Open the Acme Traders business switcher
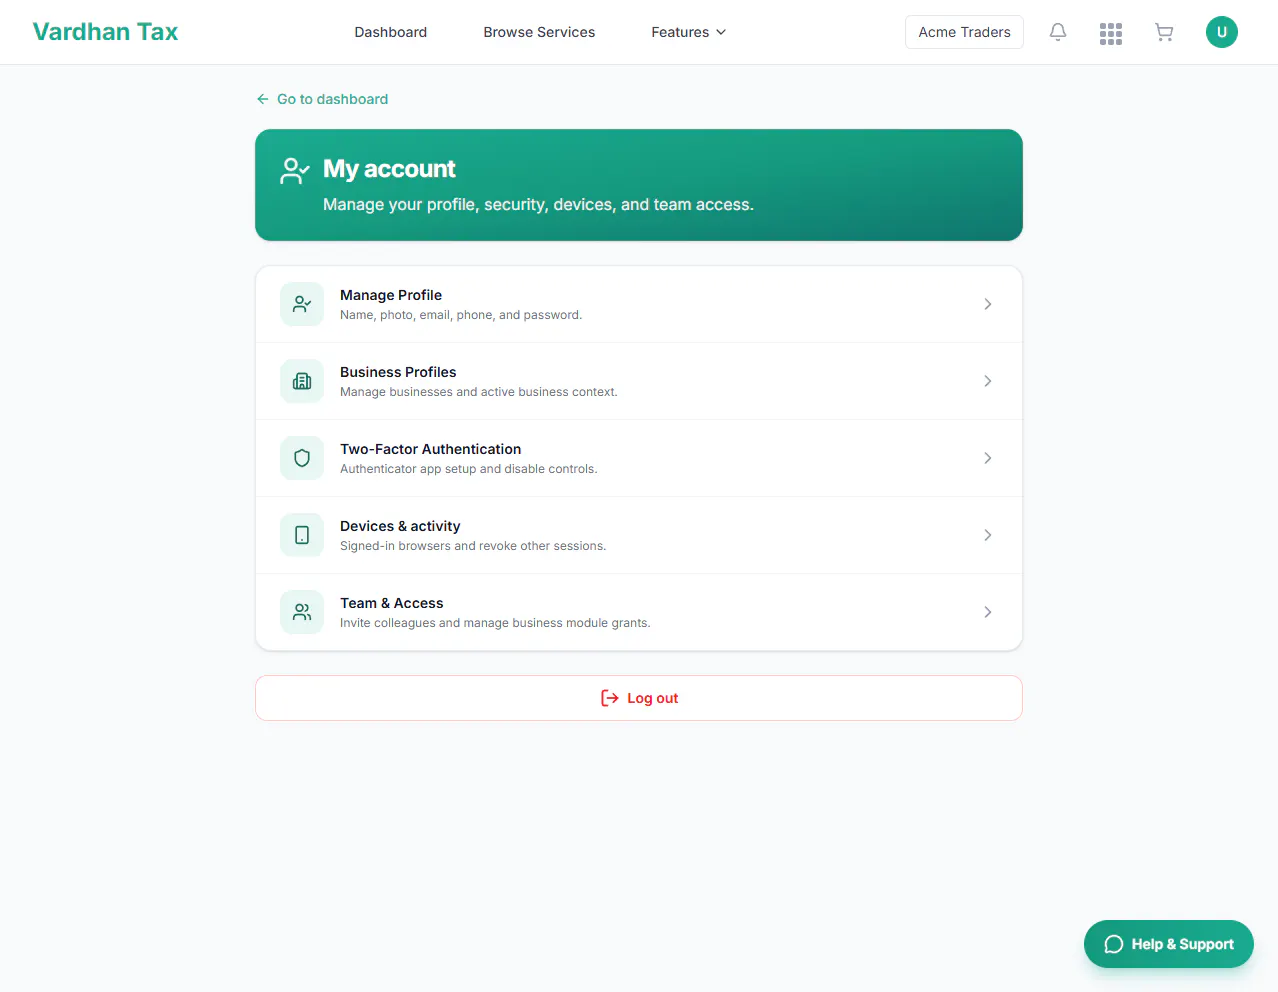1278x992 pixels. coord(964,32)
